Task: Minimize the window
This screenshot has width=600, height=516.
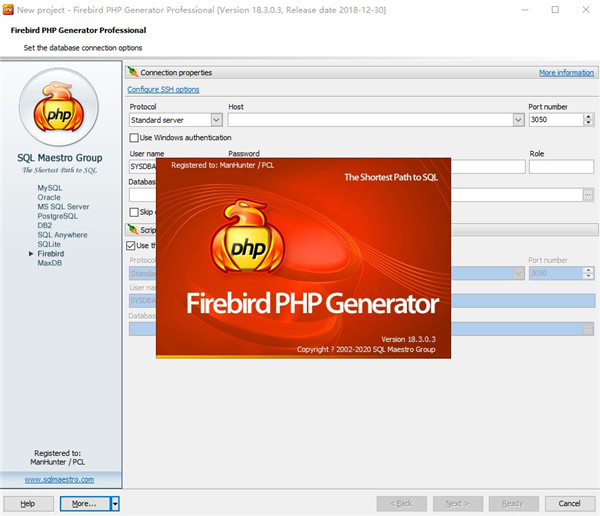Action: (x=525, y=10)
